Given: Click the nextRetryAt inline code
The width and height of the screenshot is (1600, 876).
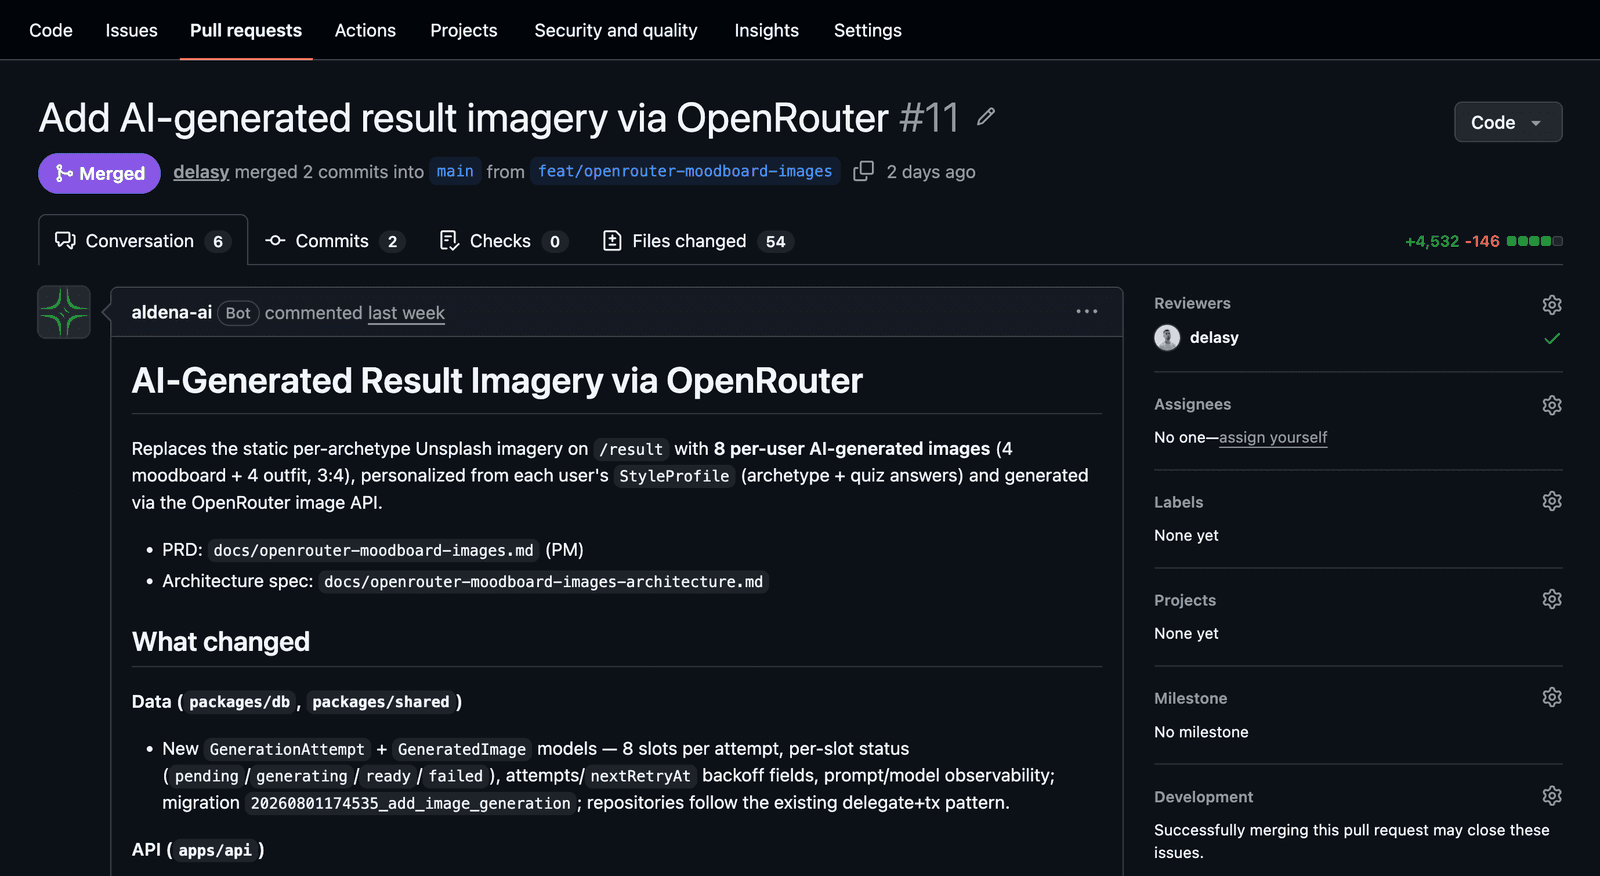Looking at the screenshot, I should pyautogui.click(x=641, y=776).
